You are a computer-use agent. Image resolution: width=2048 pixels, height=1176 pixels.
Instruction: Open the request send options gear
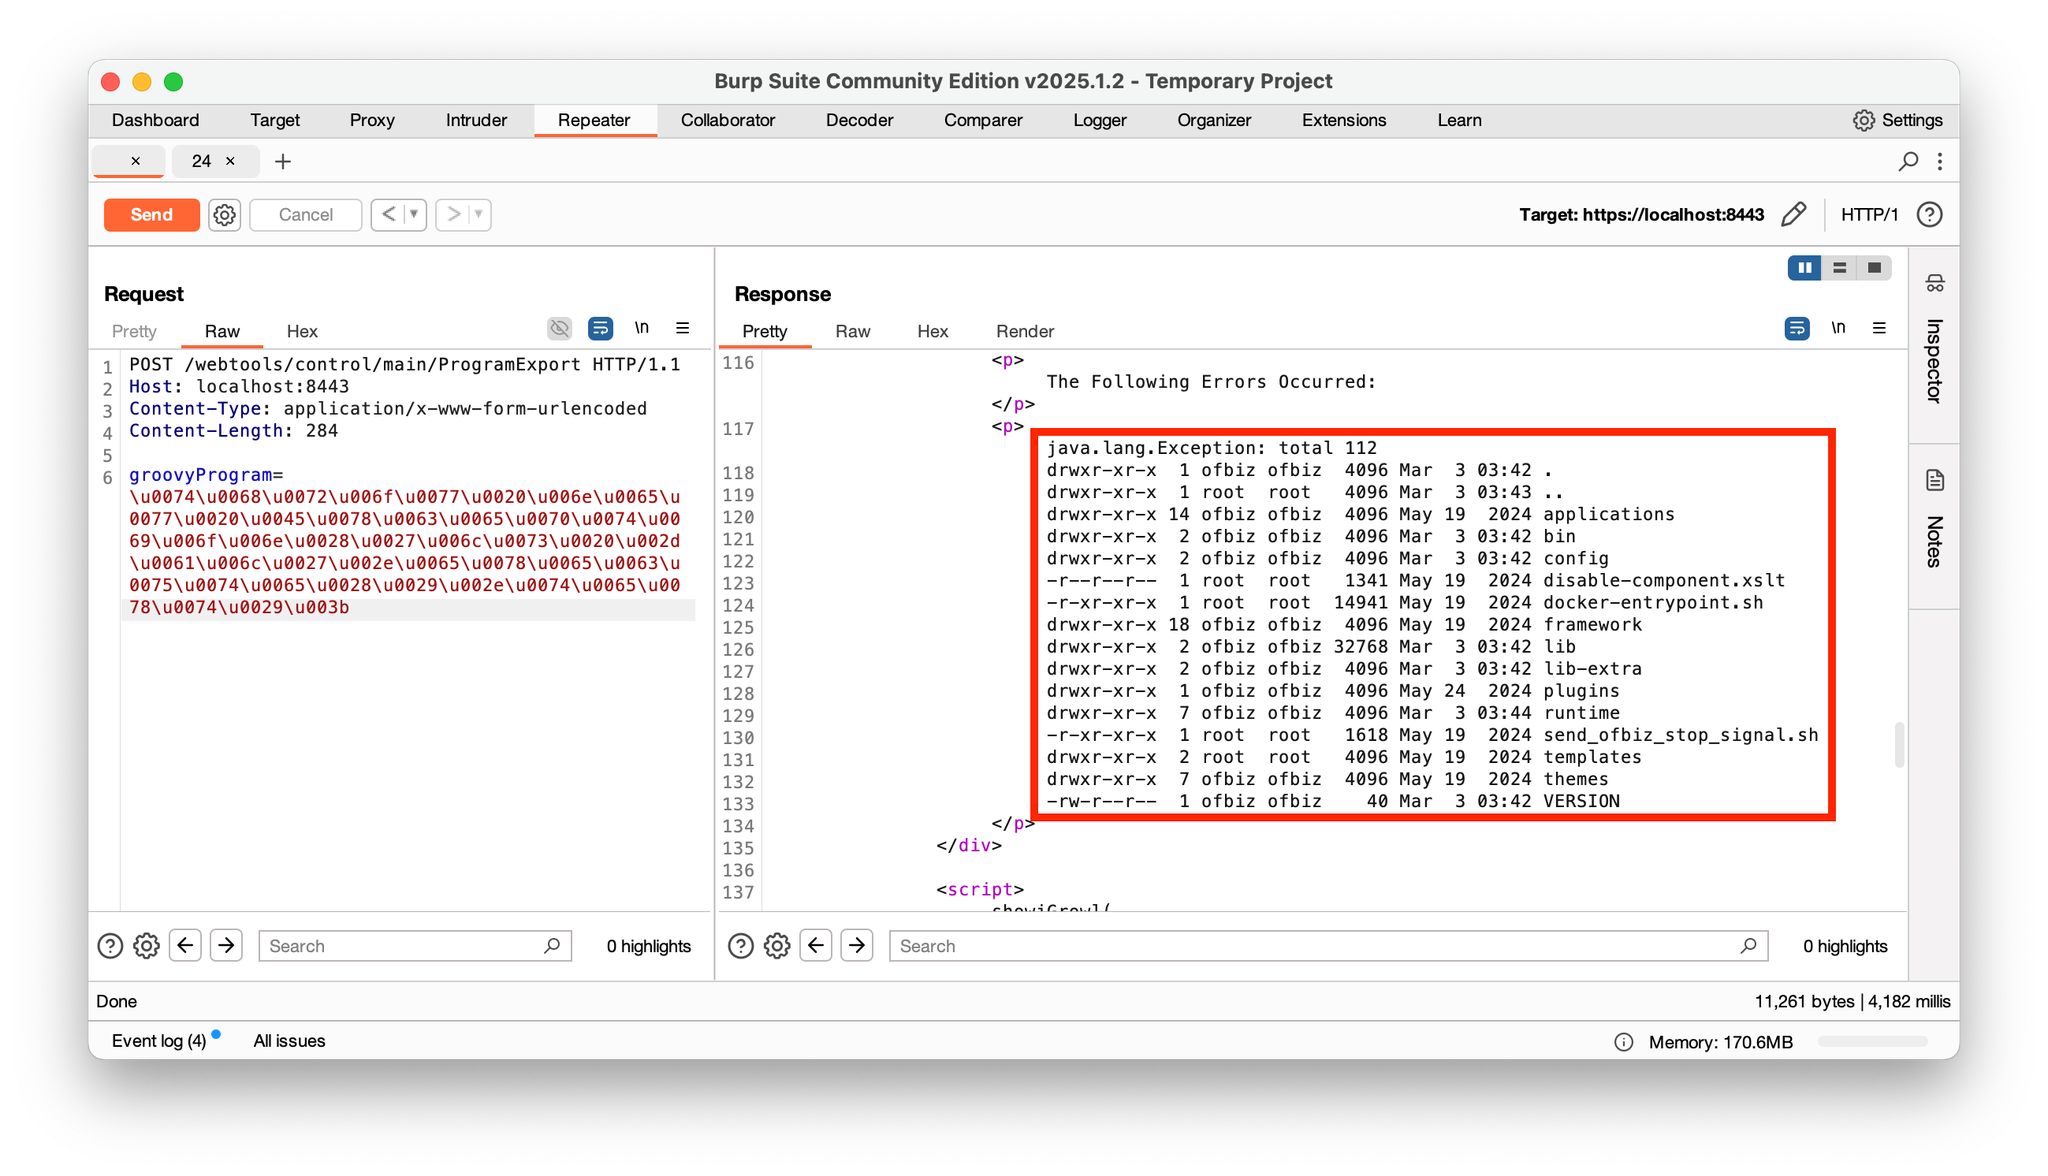pyautogui.click(x=224, y=214)
